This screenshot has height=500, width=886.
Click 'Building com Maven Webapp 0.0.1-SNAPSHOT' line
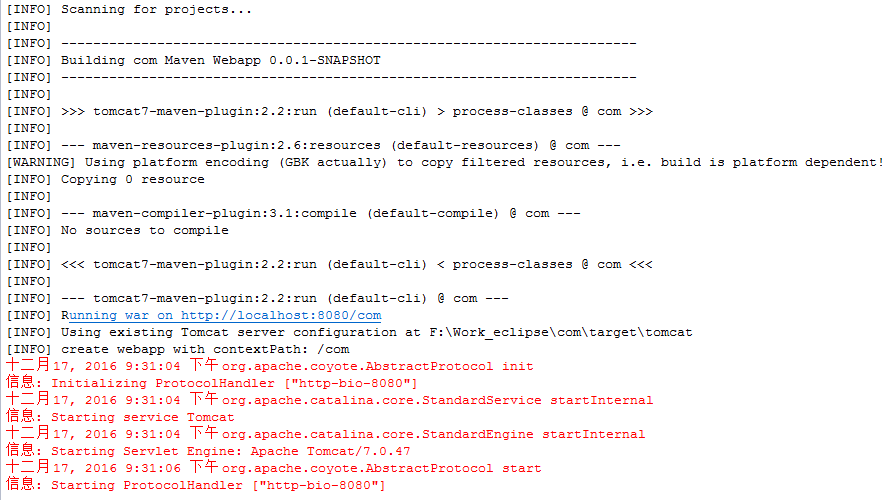(193, 60)
